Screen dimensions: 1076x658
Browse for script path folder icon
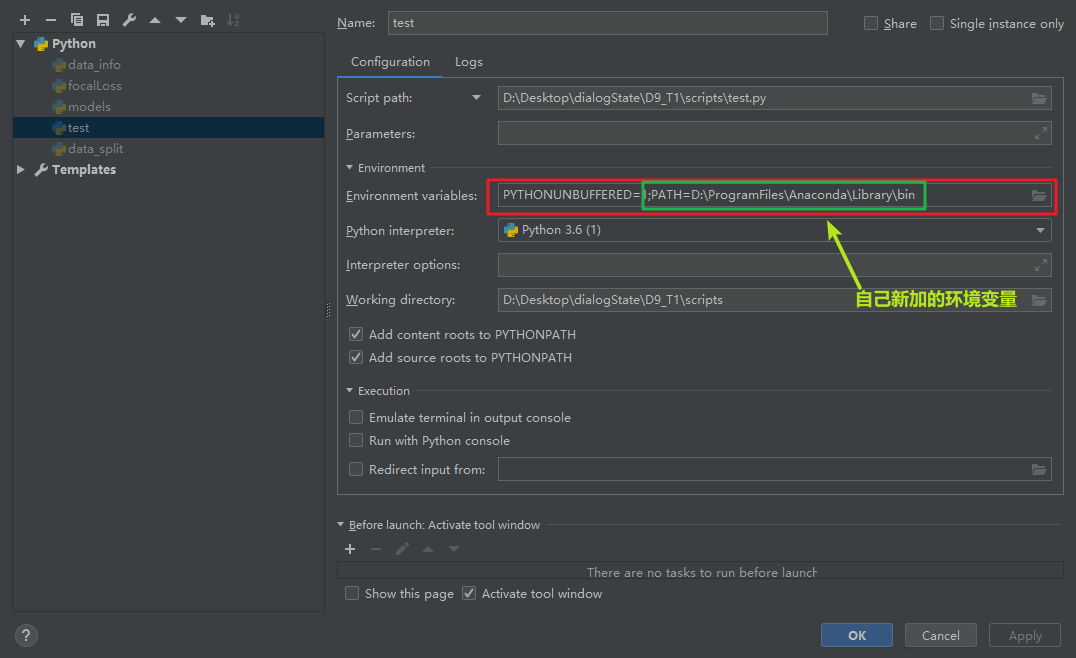pos(1039,98)
